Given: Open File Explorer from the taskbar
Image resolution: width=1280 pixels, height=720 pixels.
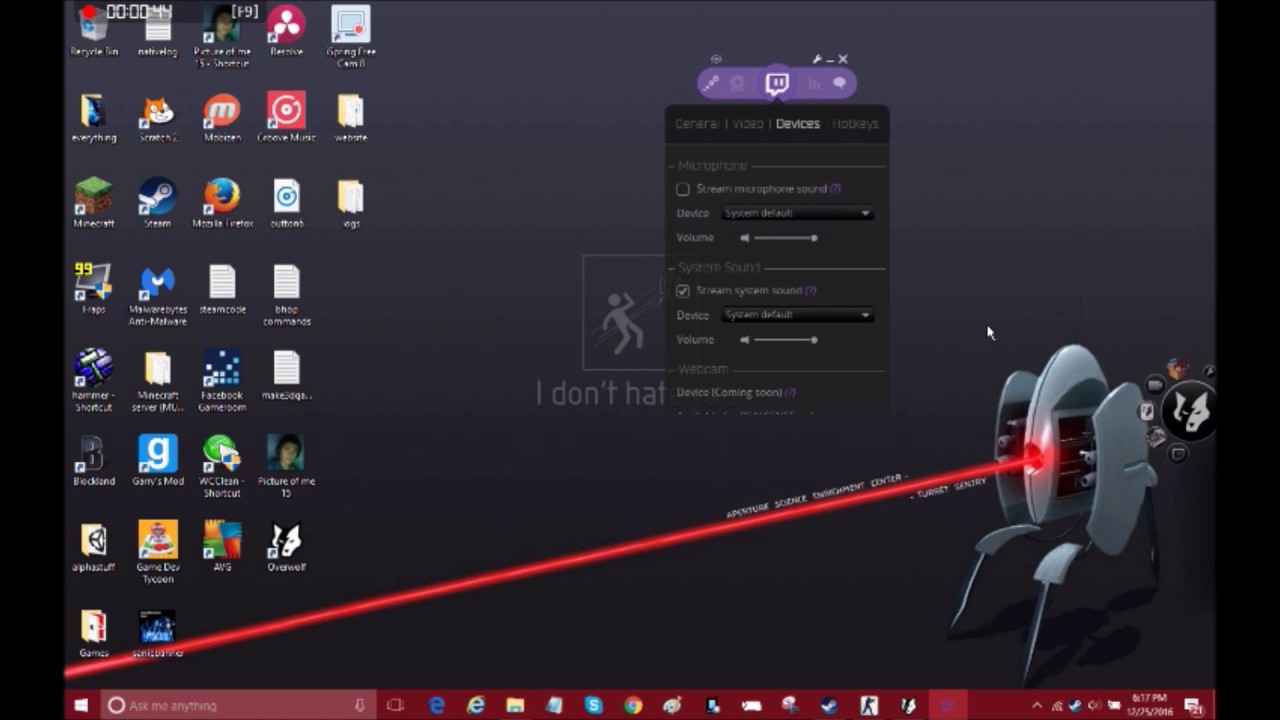Looking at the screenshot, I should pyautogui.click(x=515, y=705).
